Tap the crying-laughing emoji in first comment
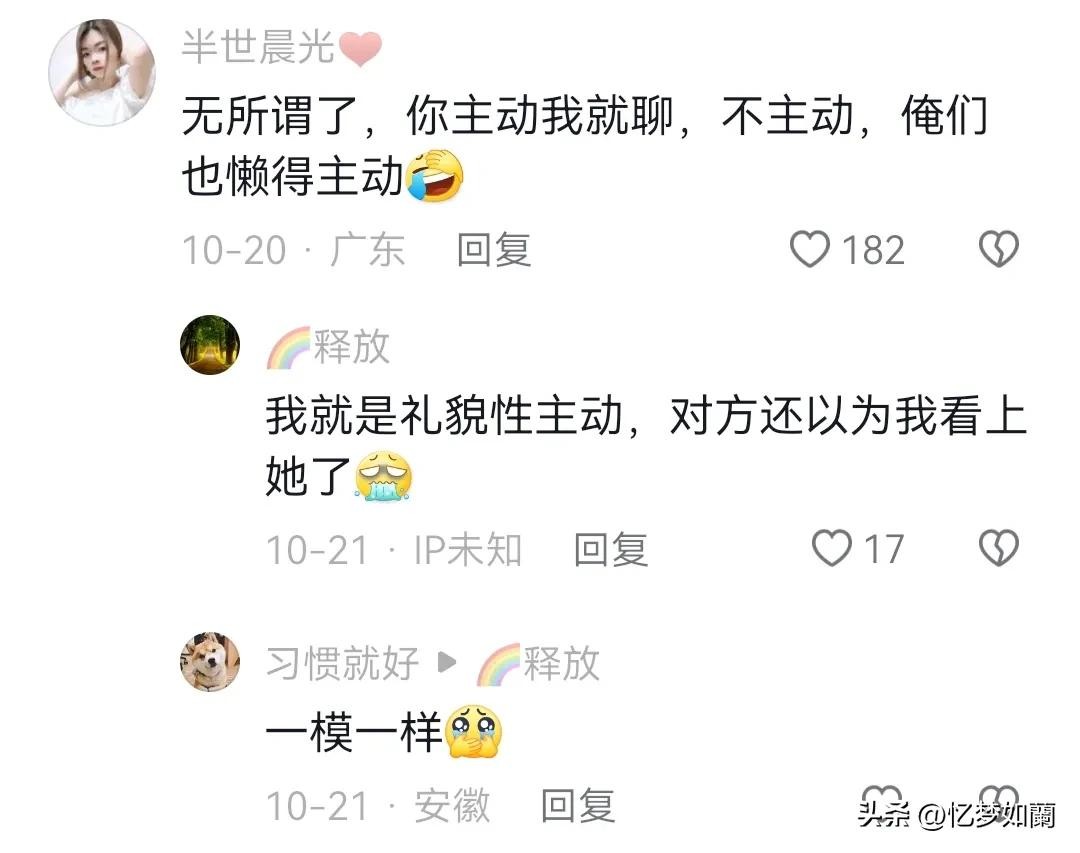This screenshot has width=1080, height=853. 435,177
